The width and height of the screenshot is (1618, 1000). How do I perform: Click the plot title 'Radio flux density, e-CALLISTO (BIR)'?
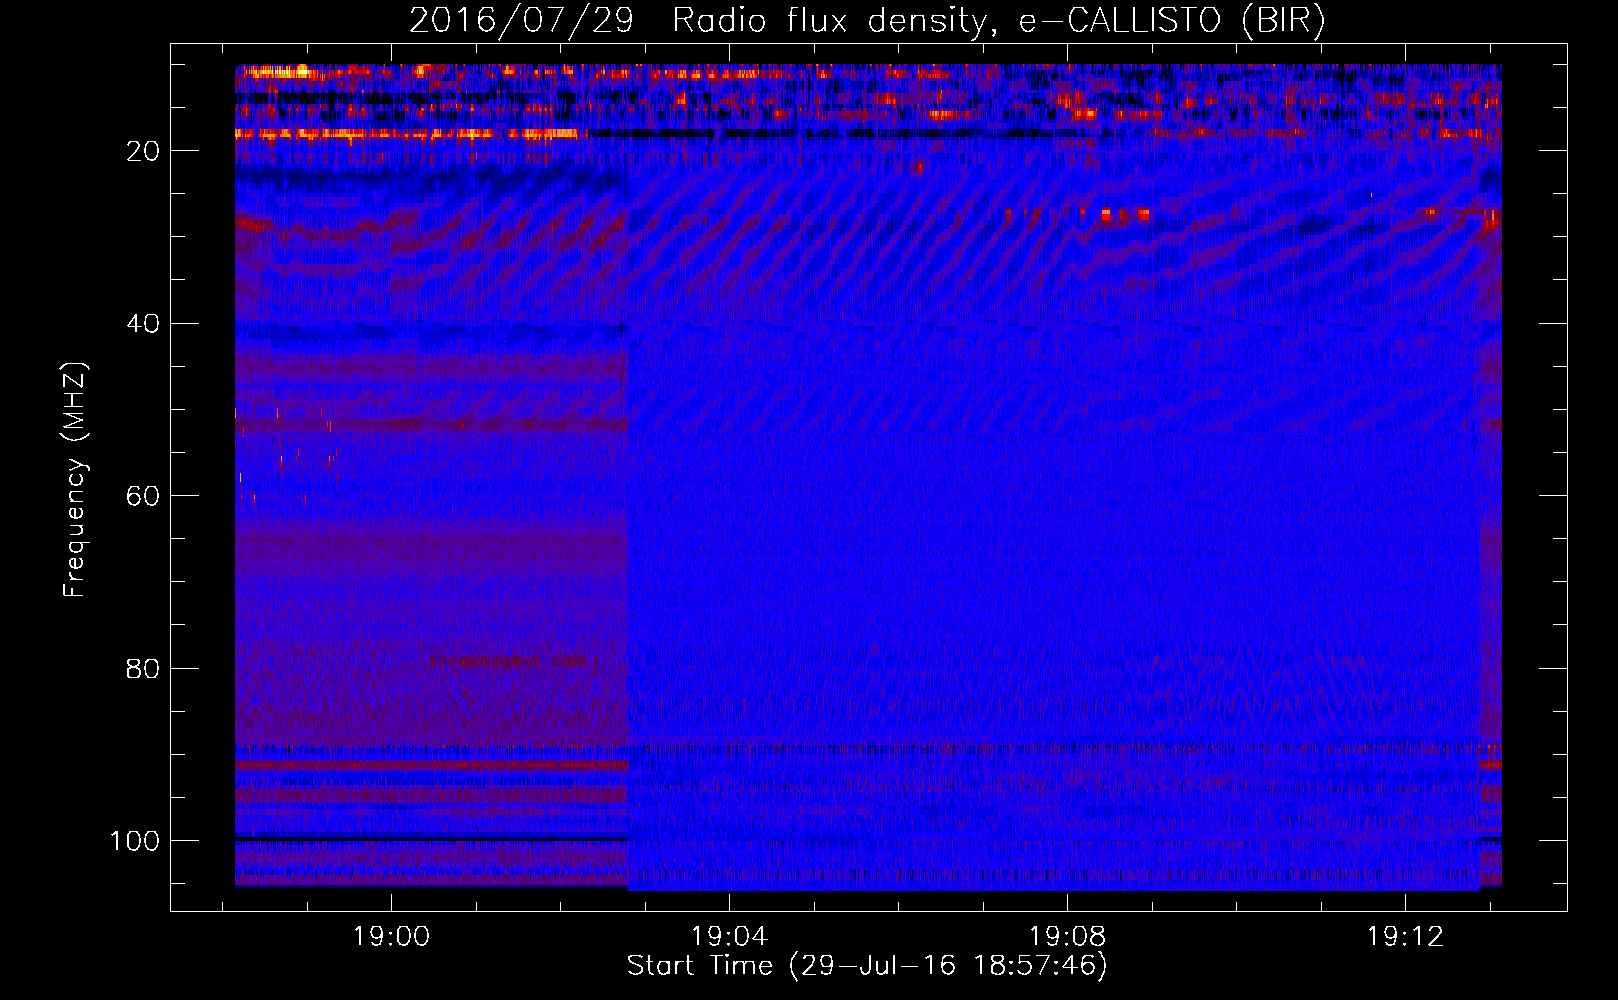coord(998,21)
